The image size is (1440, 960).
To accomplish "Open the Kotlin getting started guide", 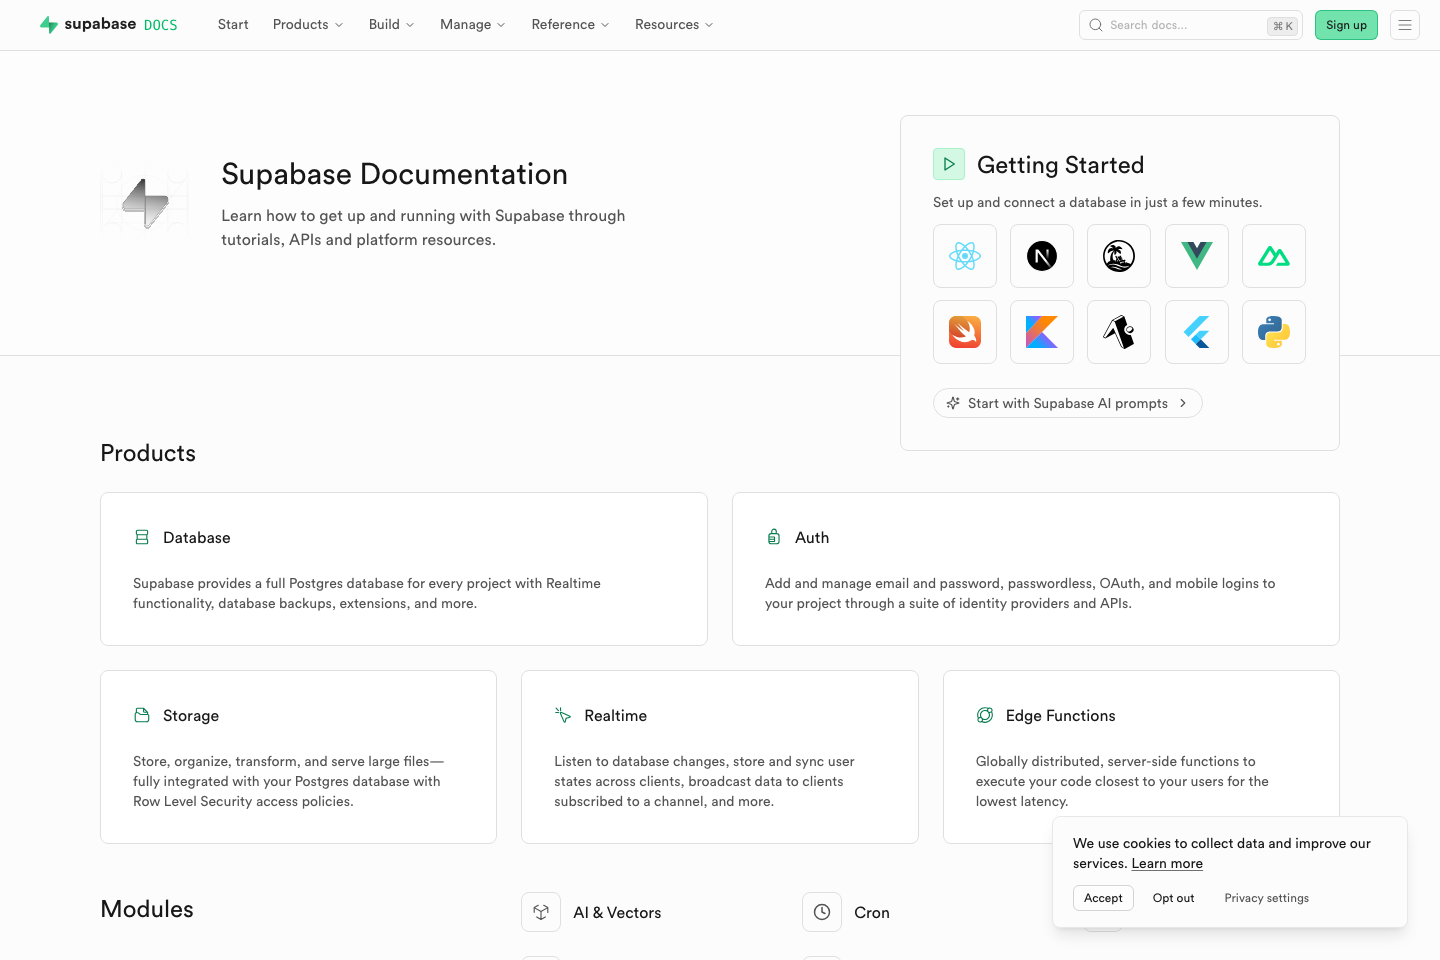I will (1041, 332).
